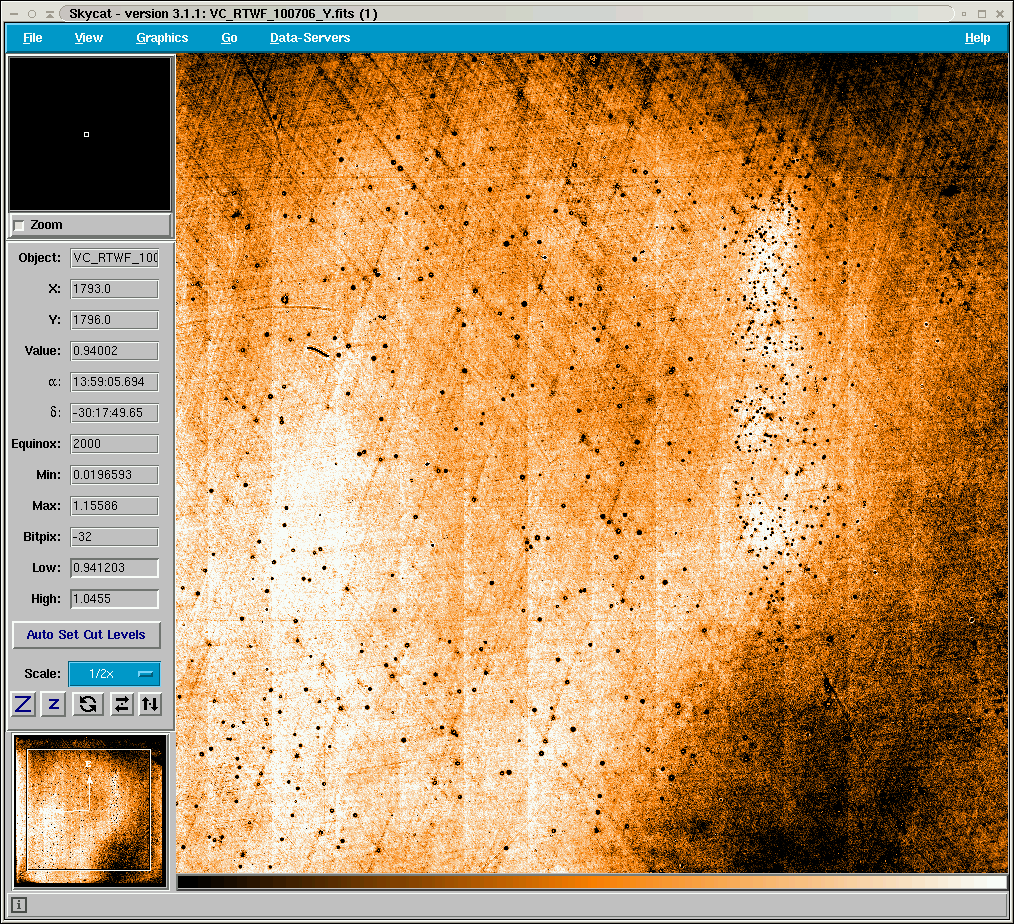Click the Low cut level input field
The height and width of the screenshot is (924, 1014).
(114, 568)
